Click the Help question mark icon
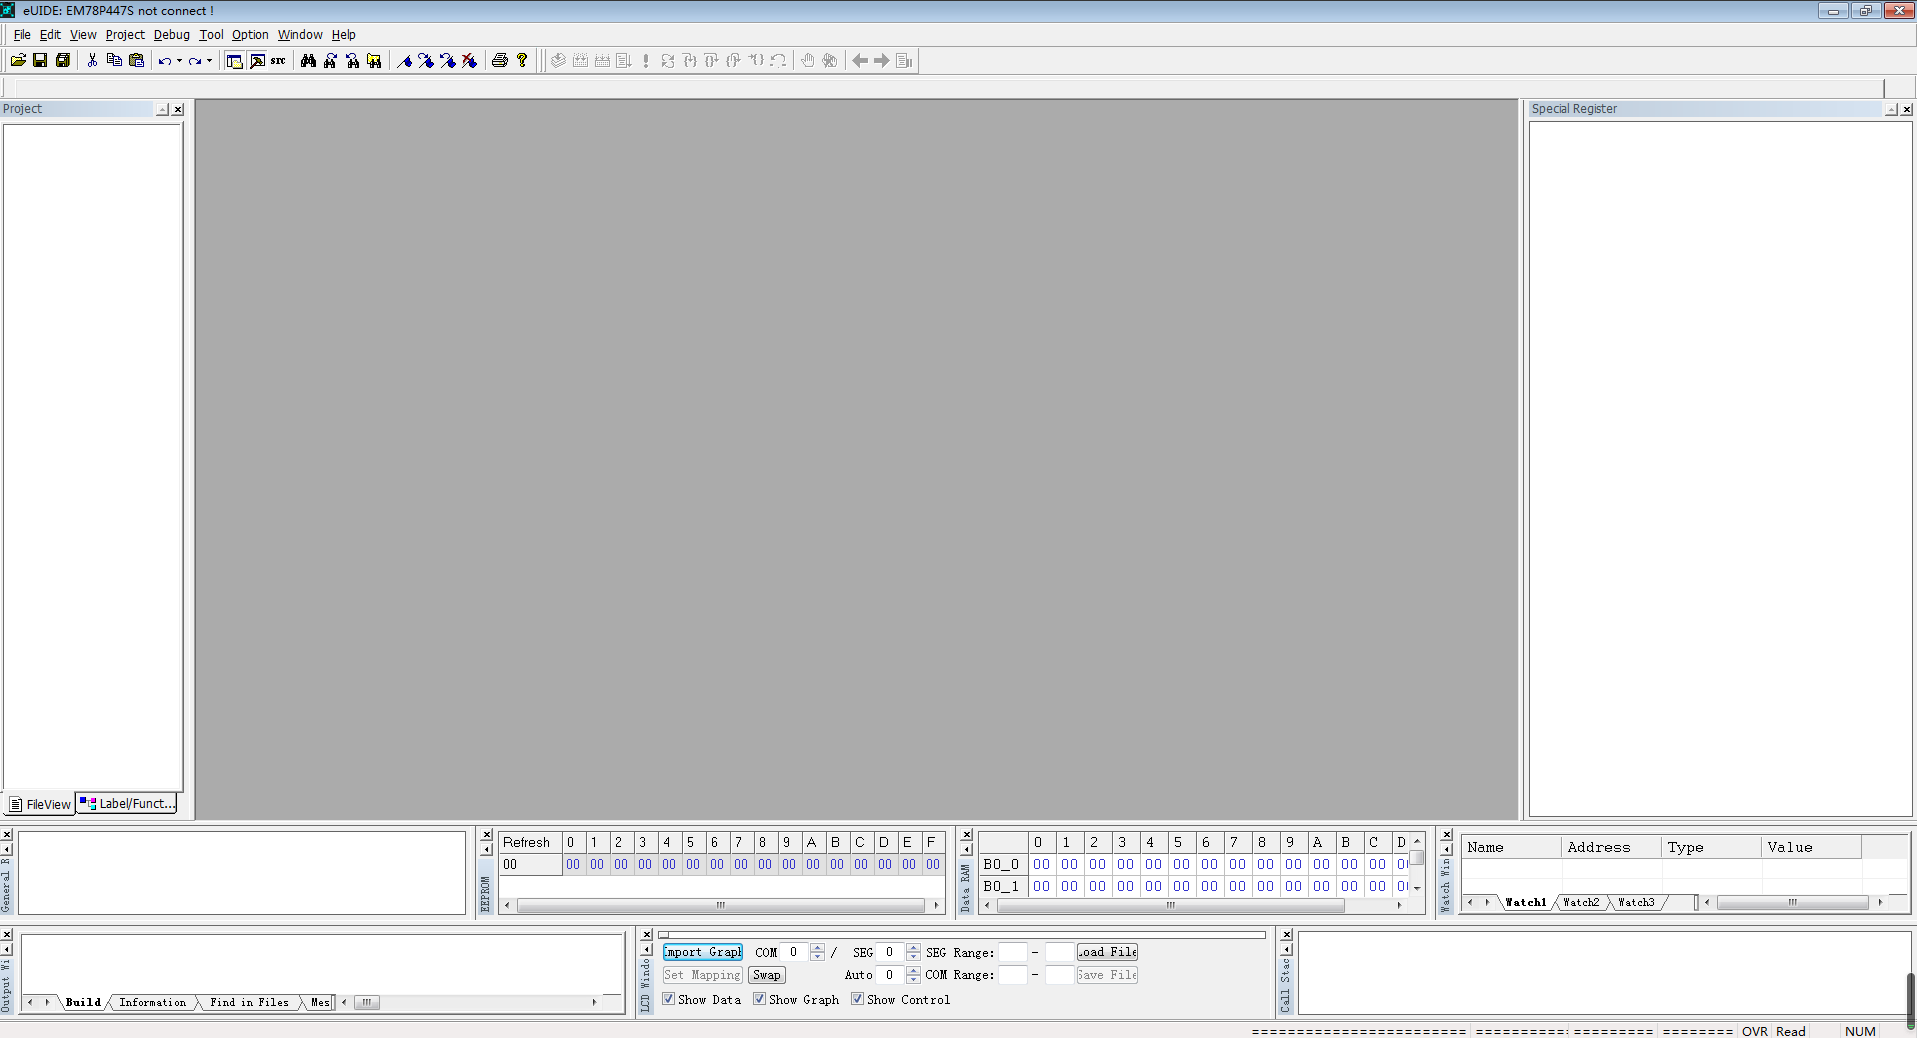 point(522,61)
